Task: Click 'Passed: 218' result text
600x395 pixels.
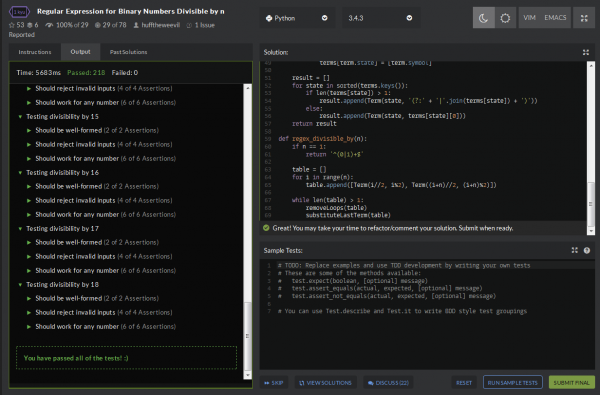Action: tap(86, 73)
